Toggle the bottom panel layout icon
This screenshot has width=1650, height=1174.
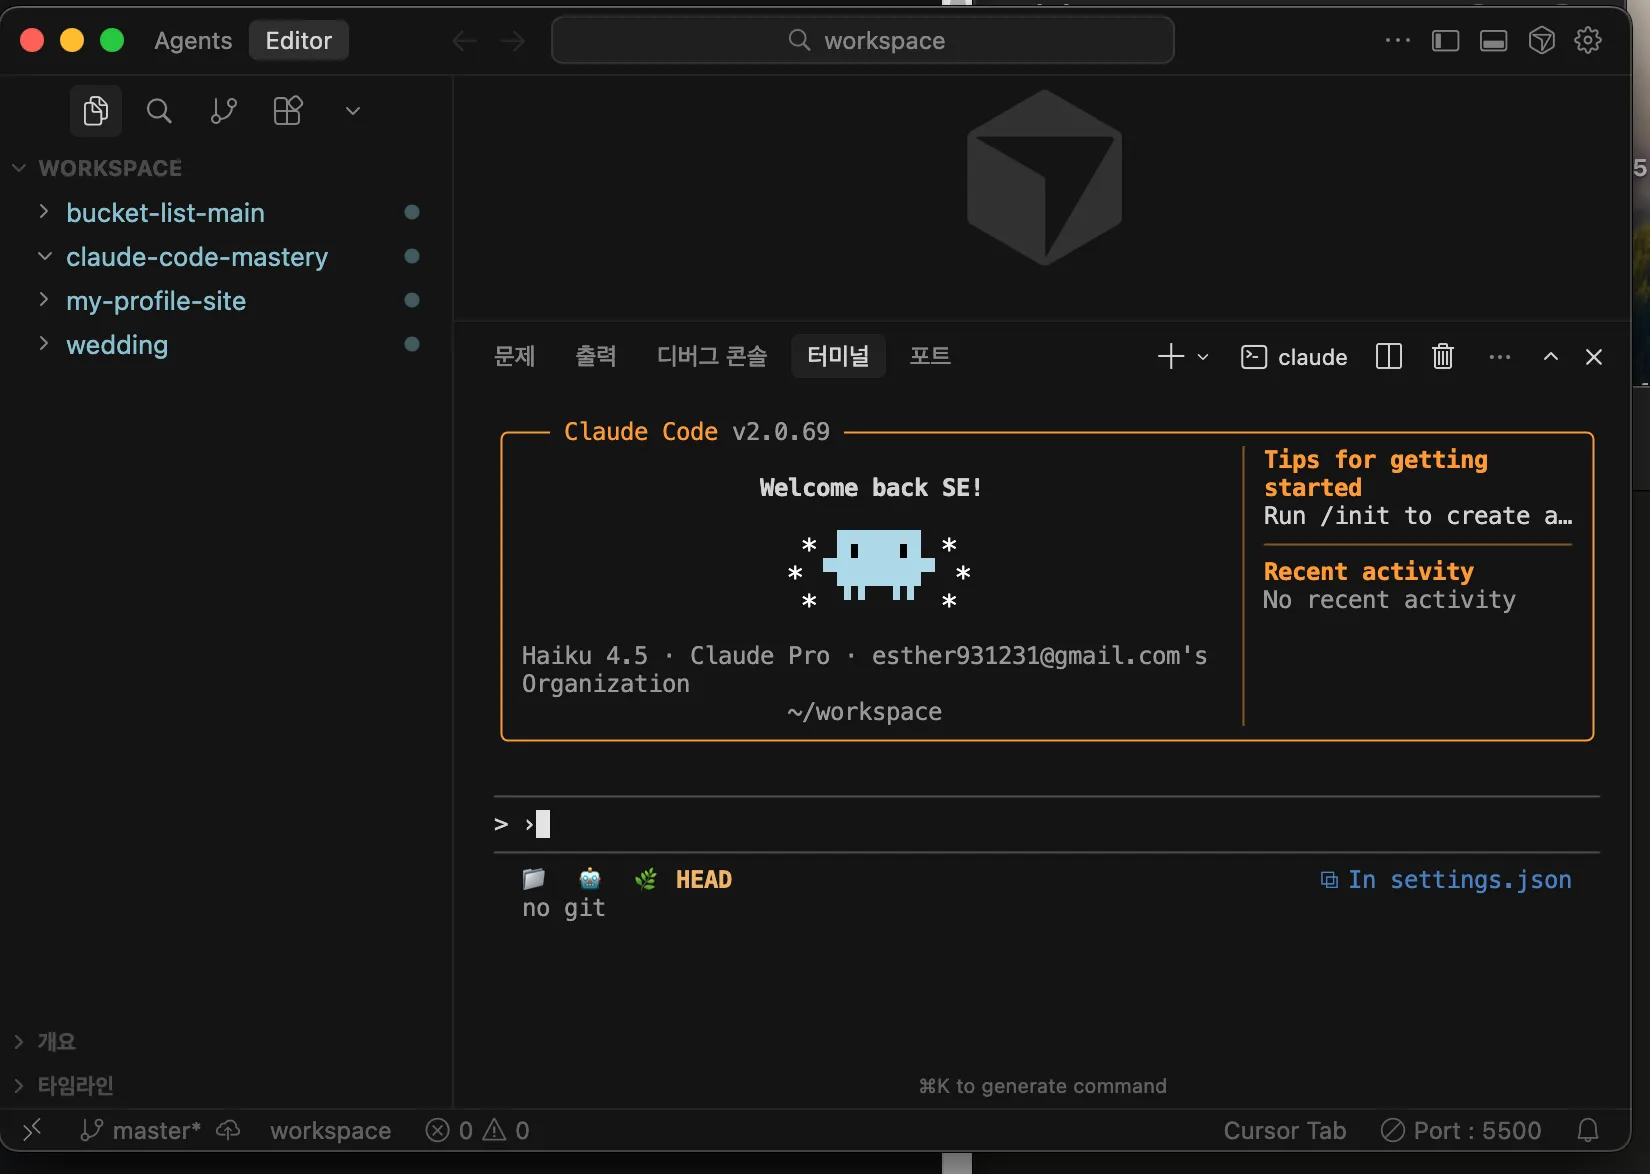point(1493,40)
